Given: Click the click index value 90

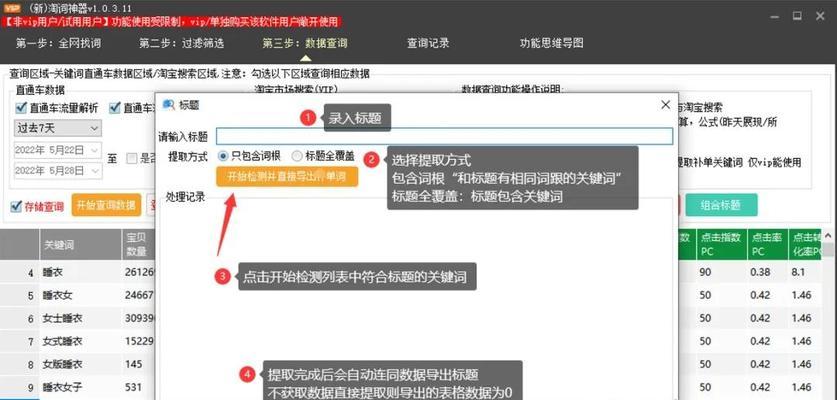Looking at the screenshot, I should 706,272.
